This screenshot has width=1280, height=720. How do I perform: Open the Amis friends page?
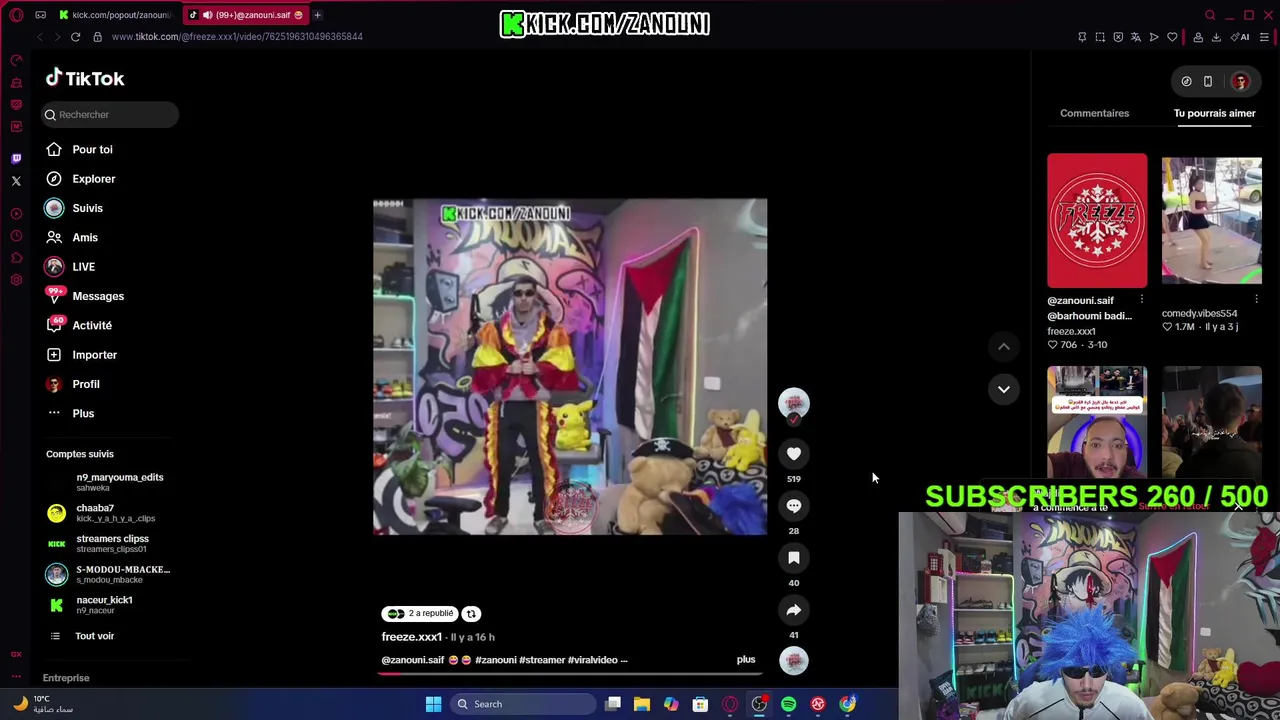[x=72, y=237]
